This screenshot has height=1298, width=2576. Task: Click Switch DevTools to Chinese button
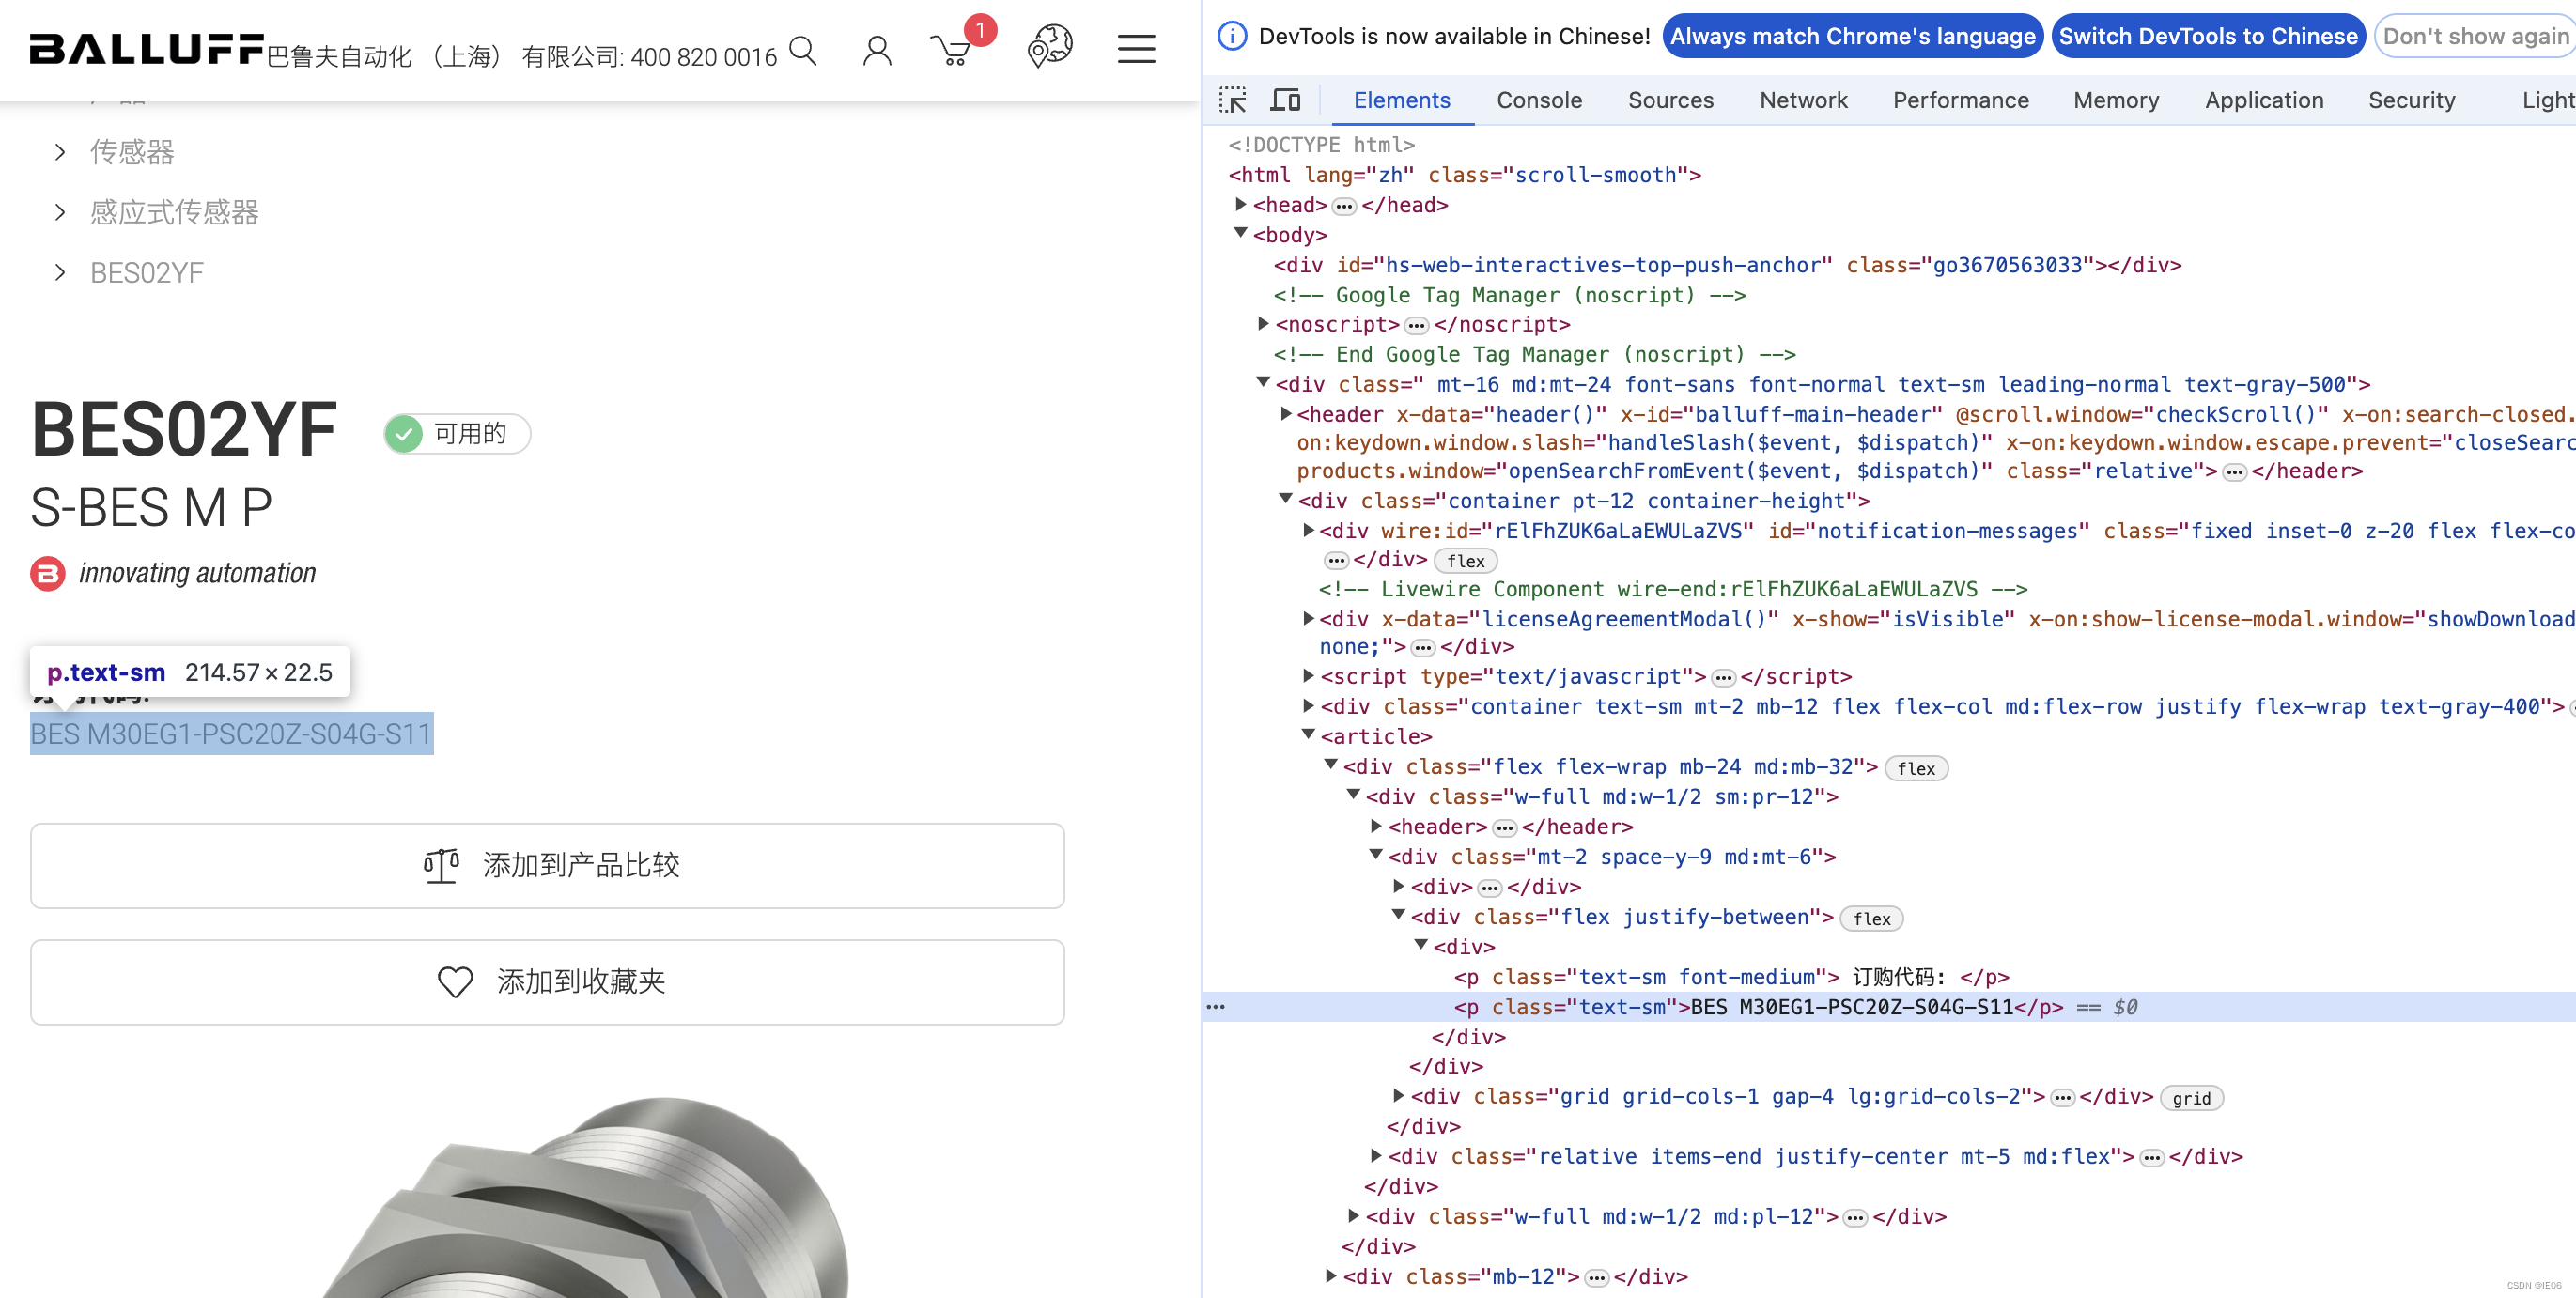click(x=2208, y=36)
